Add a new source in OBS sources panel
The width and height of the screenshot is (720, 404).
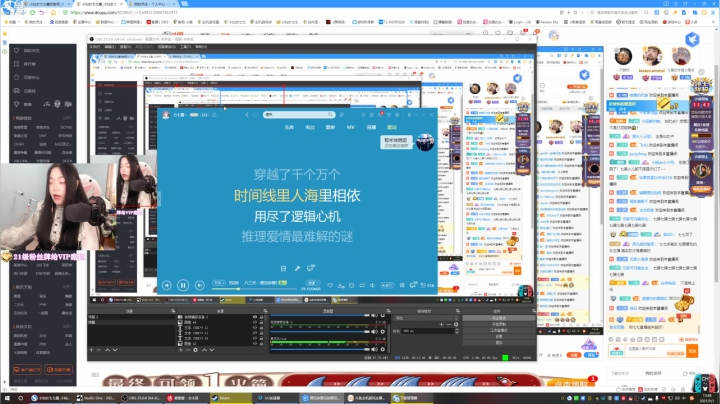pos(180,350)
